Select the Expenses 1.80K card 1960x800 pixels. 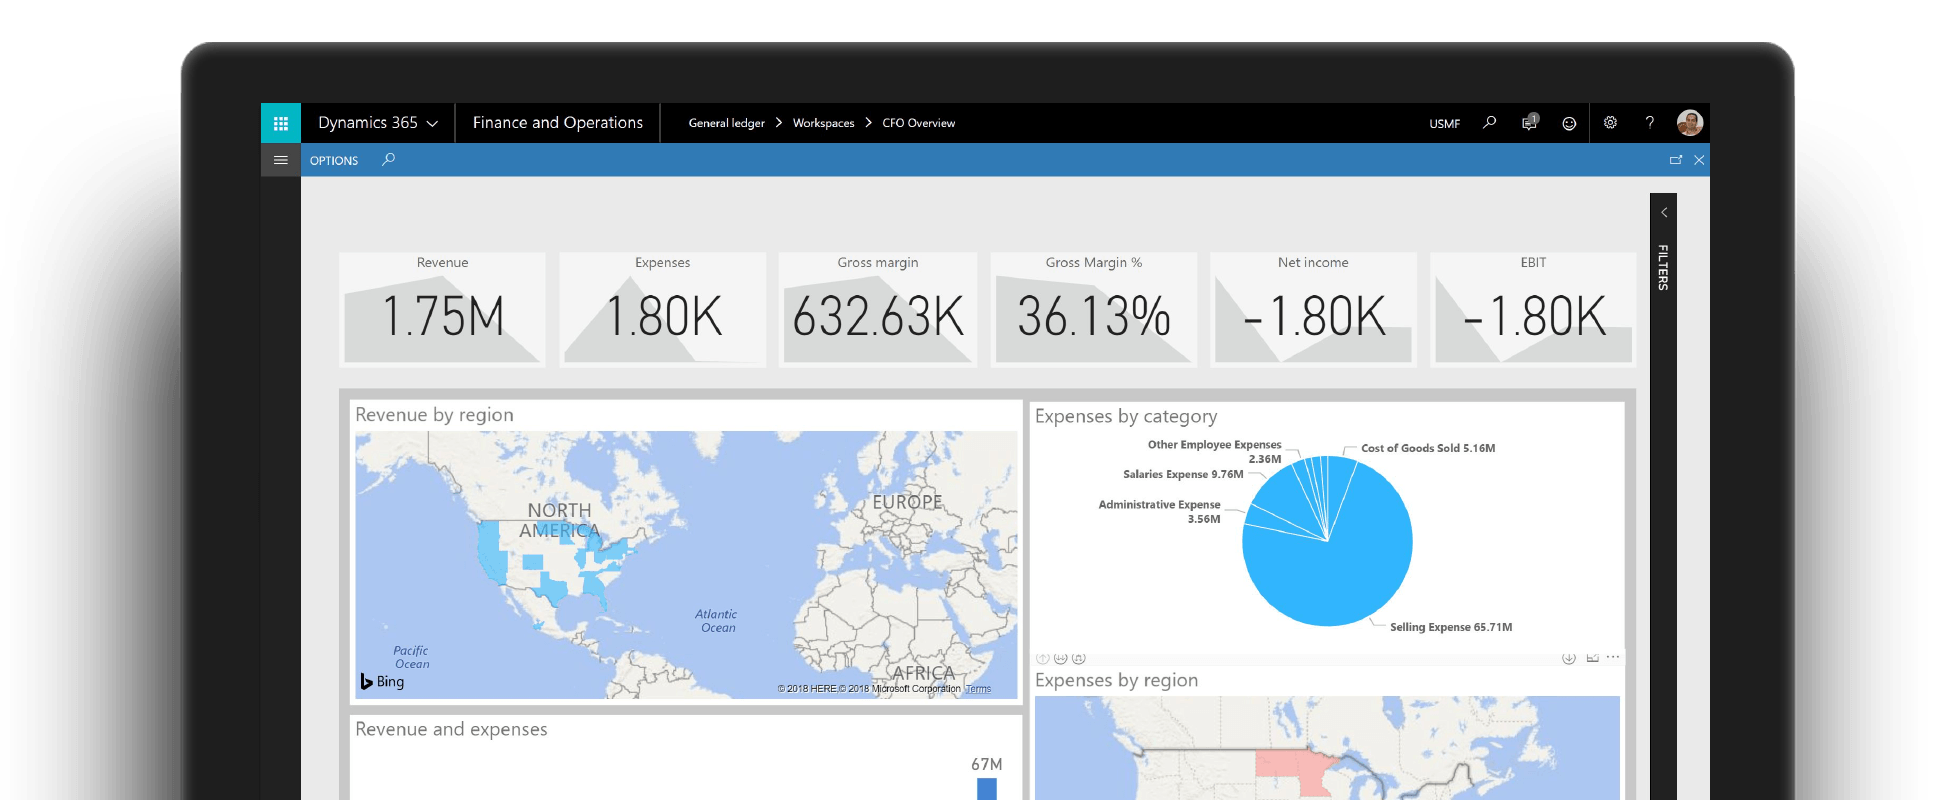coord(662,310)
